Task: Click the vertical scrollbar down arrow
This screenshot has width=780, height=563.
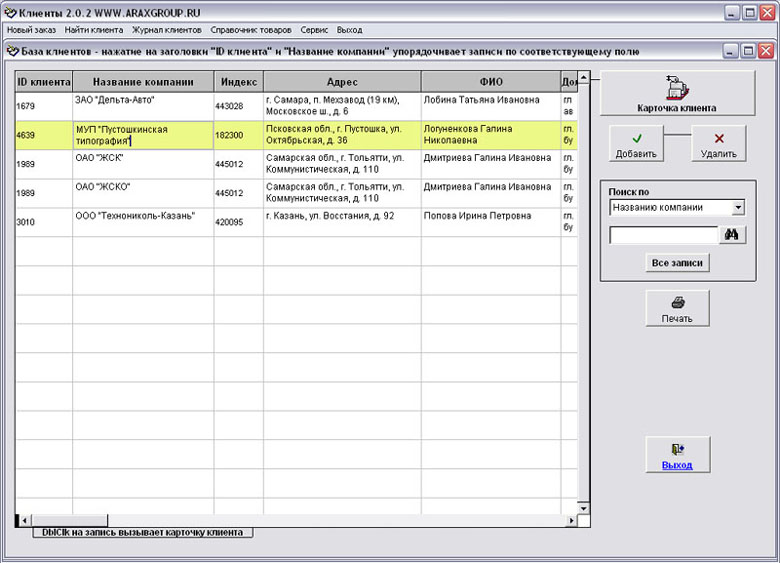Action: 584,508
